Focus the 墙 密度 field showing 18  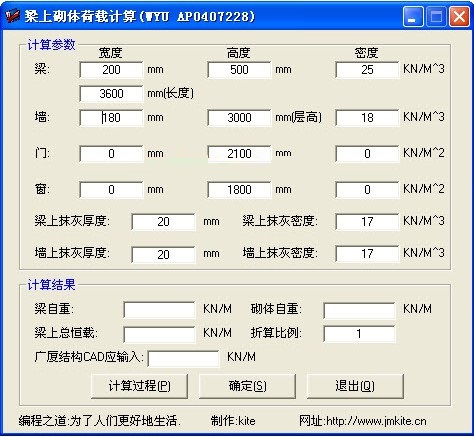[367, 118]
